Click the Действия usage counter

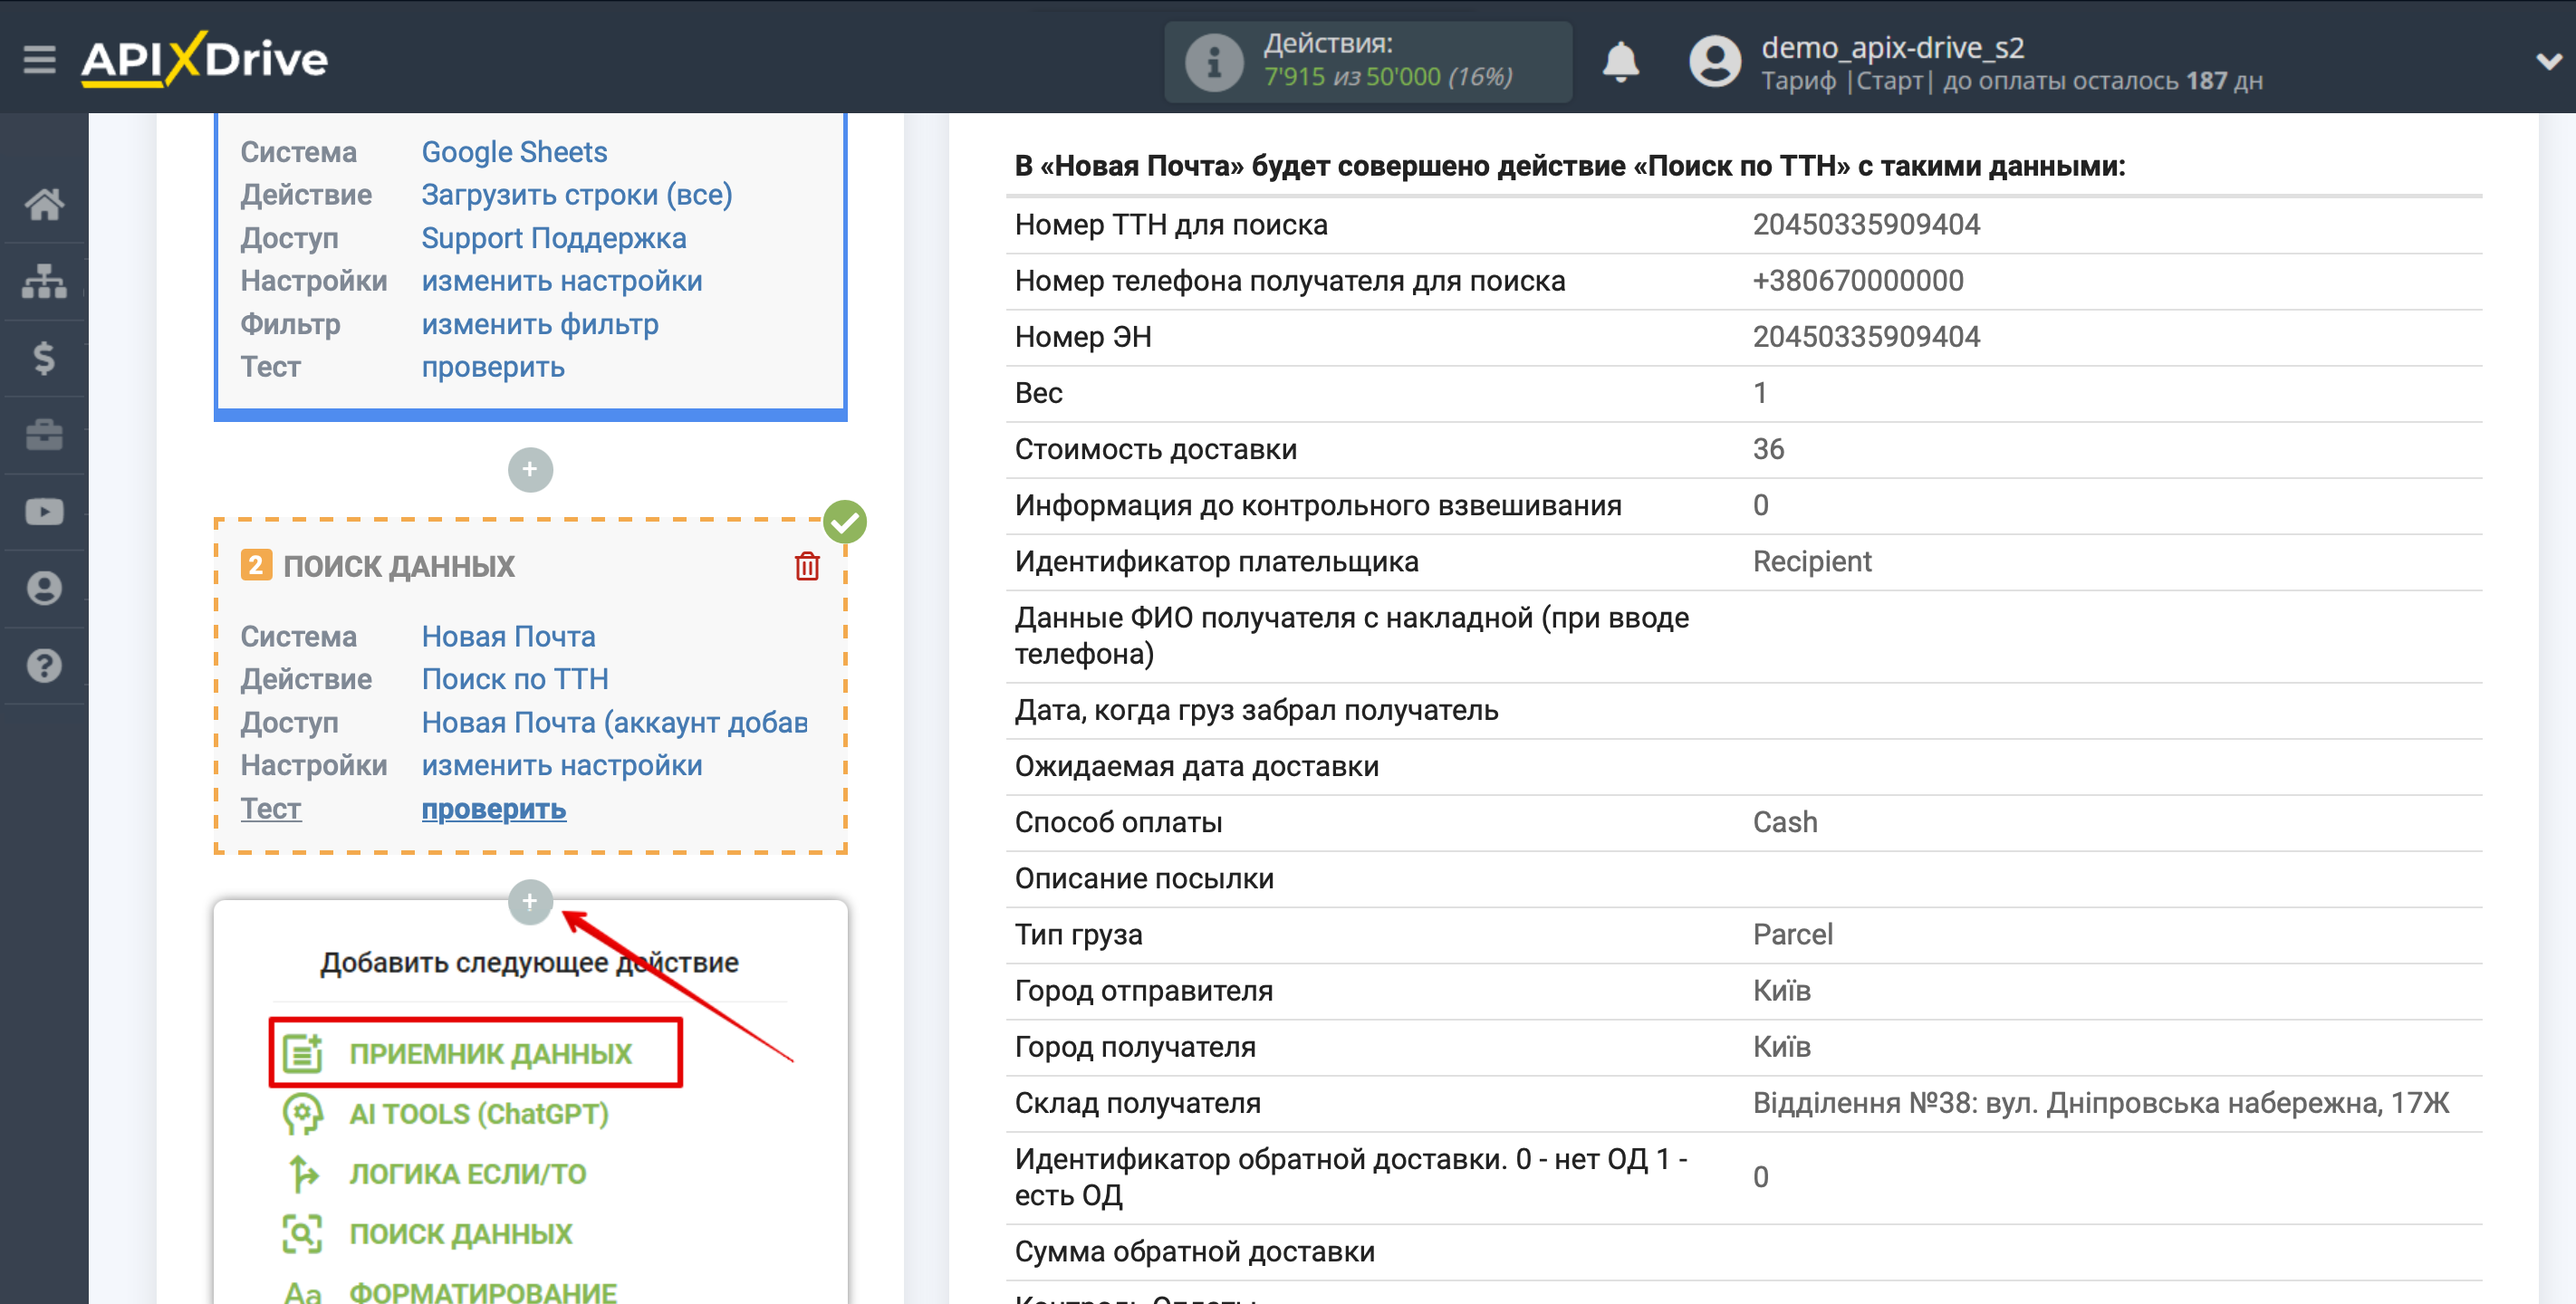pos(1367,61)
